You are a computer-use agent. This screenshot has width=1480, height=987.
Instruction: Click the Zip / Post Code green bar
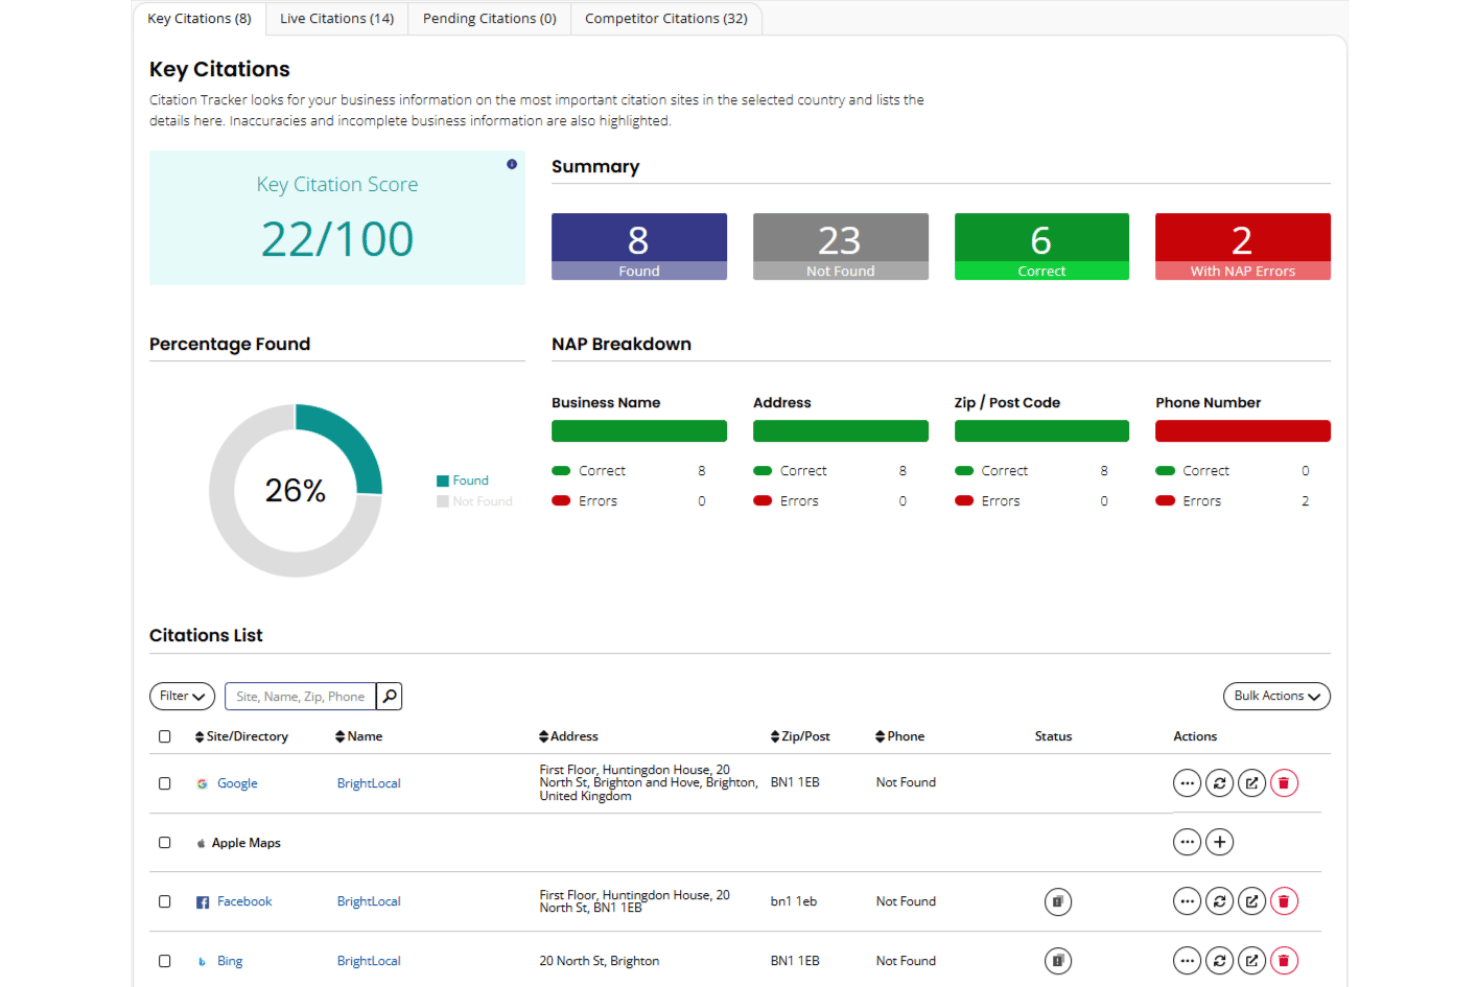(x=1041, y=431)
